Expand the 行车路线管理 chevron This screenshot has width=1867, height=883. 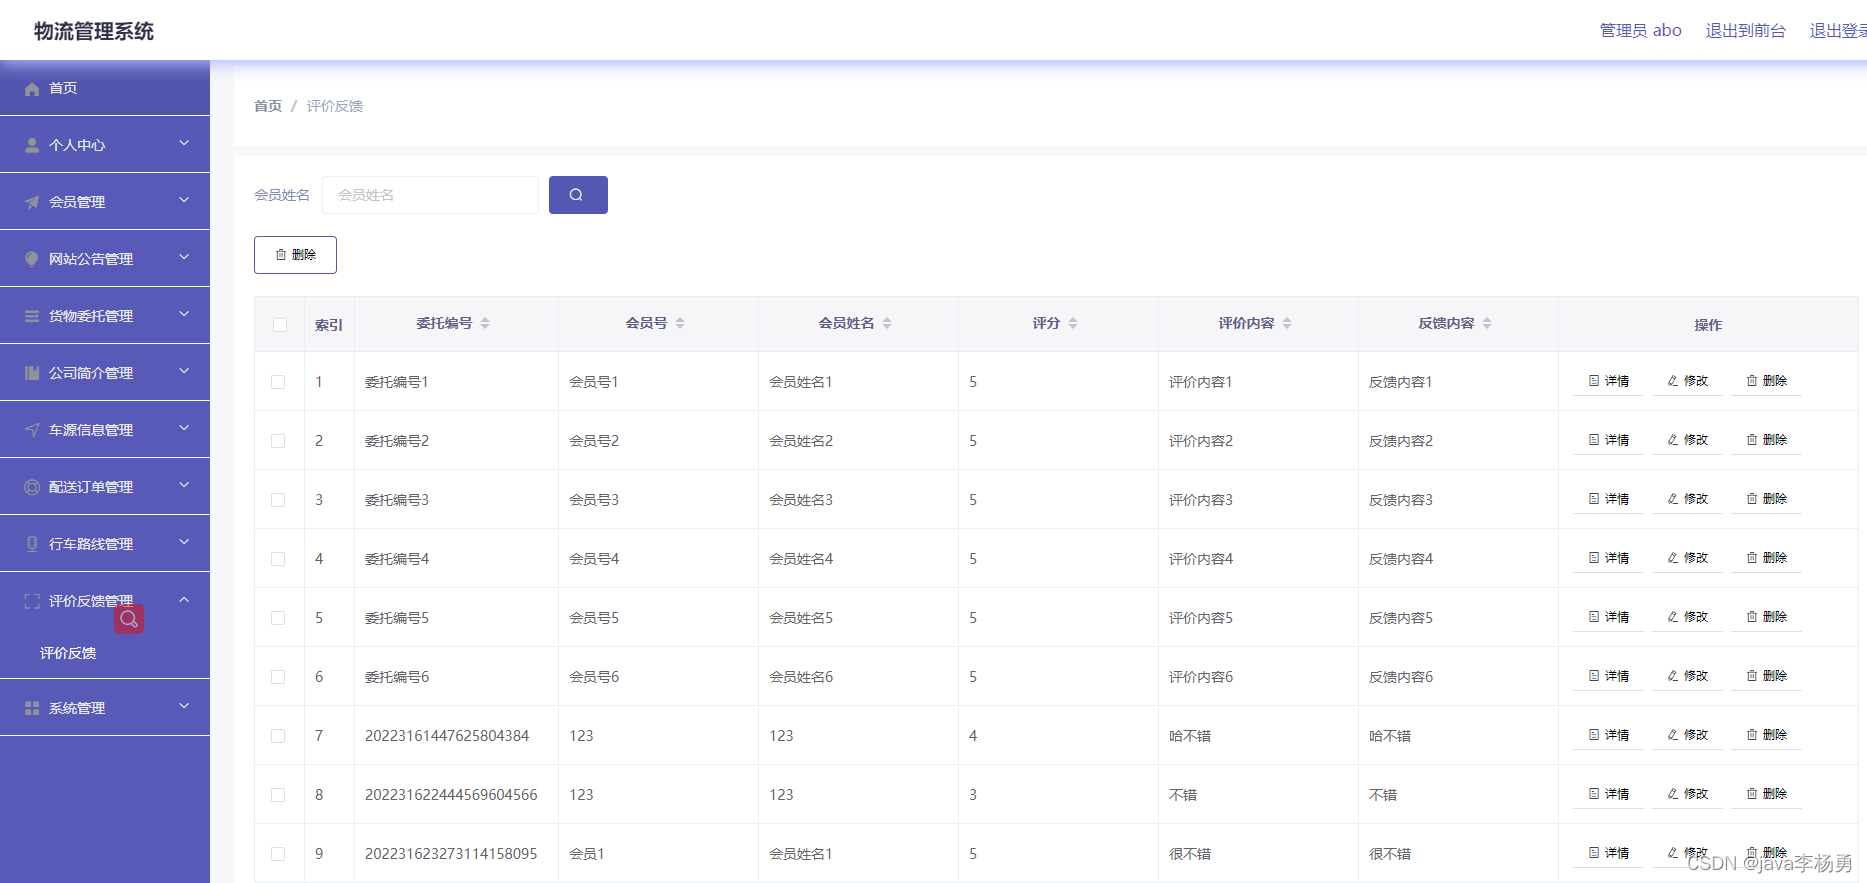tap(184, 542)
